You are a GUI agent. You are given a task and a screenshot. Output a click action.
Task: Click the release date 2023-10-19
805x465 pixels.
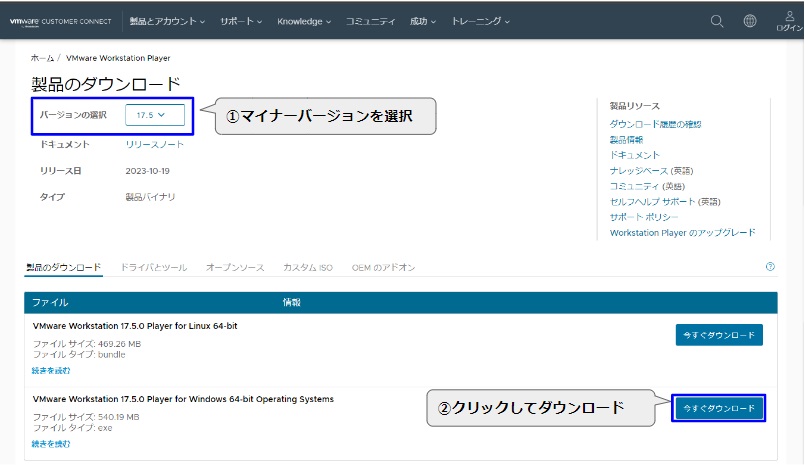[147, 171]
